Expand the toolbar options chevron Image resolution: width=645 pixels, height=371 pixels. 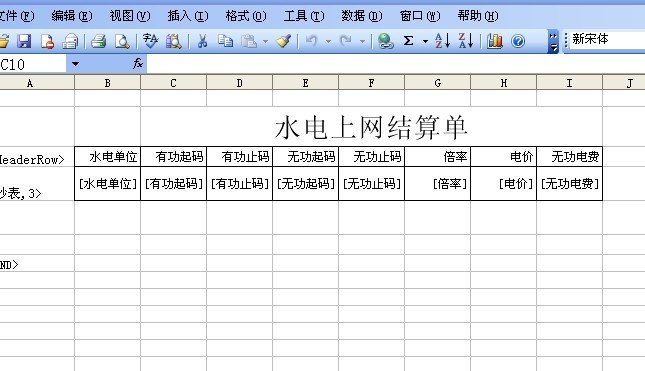(x=553, y=42)
